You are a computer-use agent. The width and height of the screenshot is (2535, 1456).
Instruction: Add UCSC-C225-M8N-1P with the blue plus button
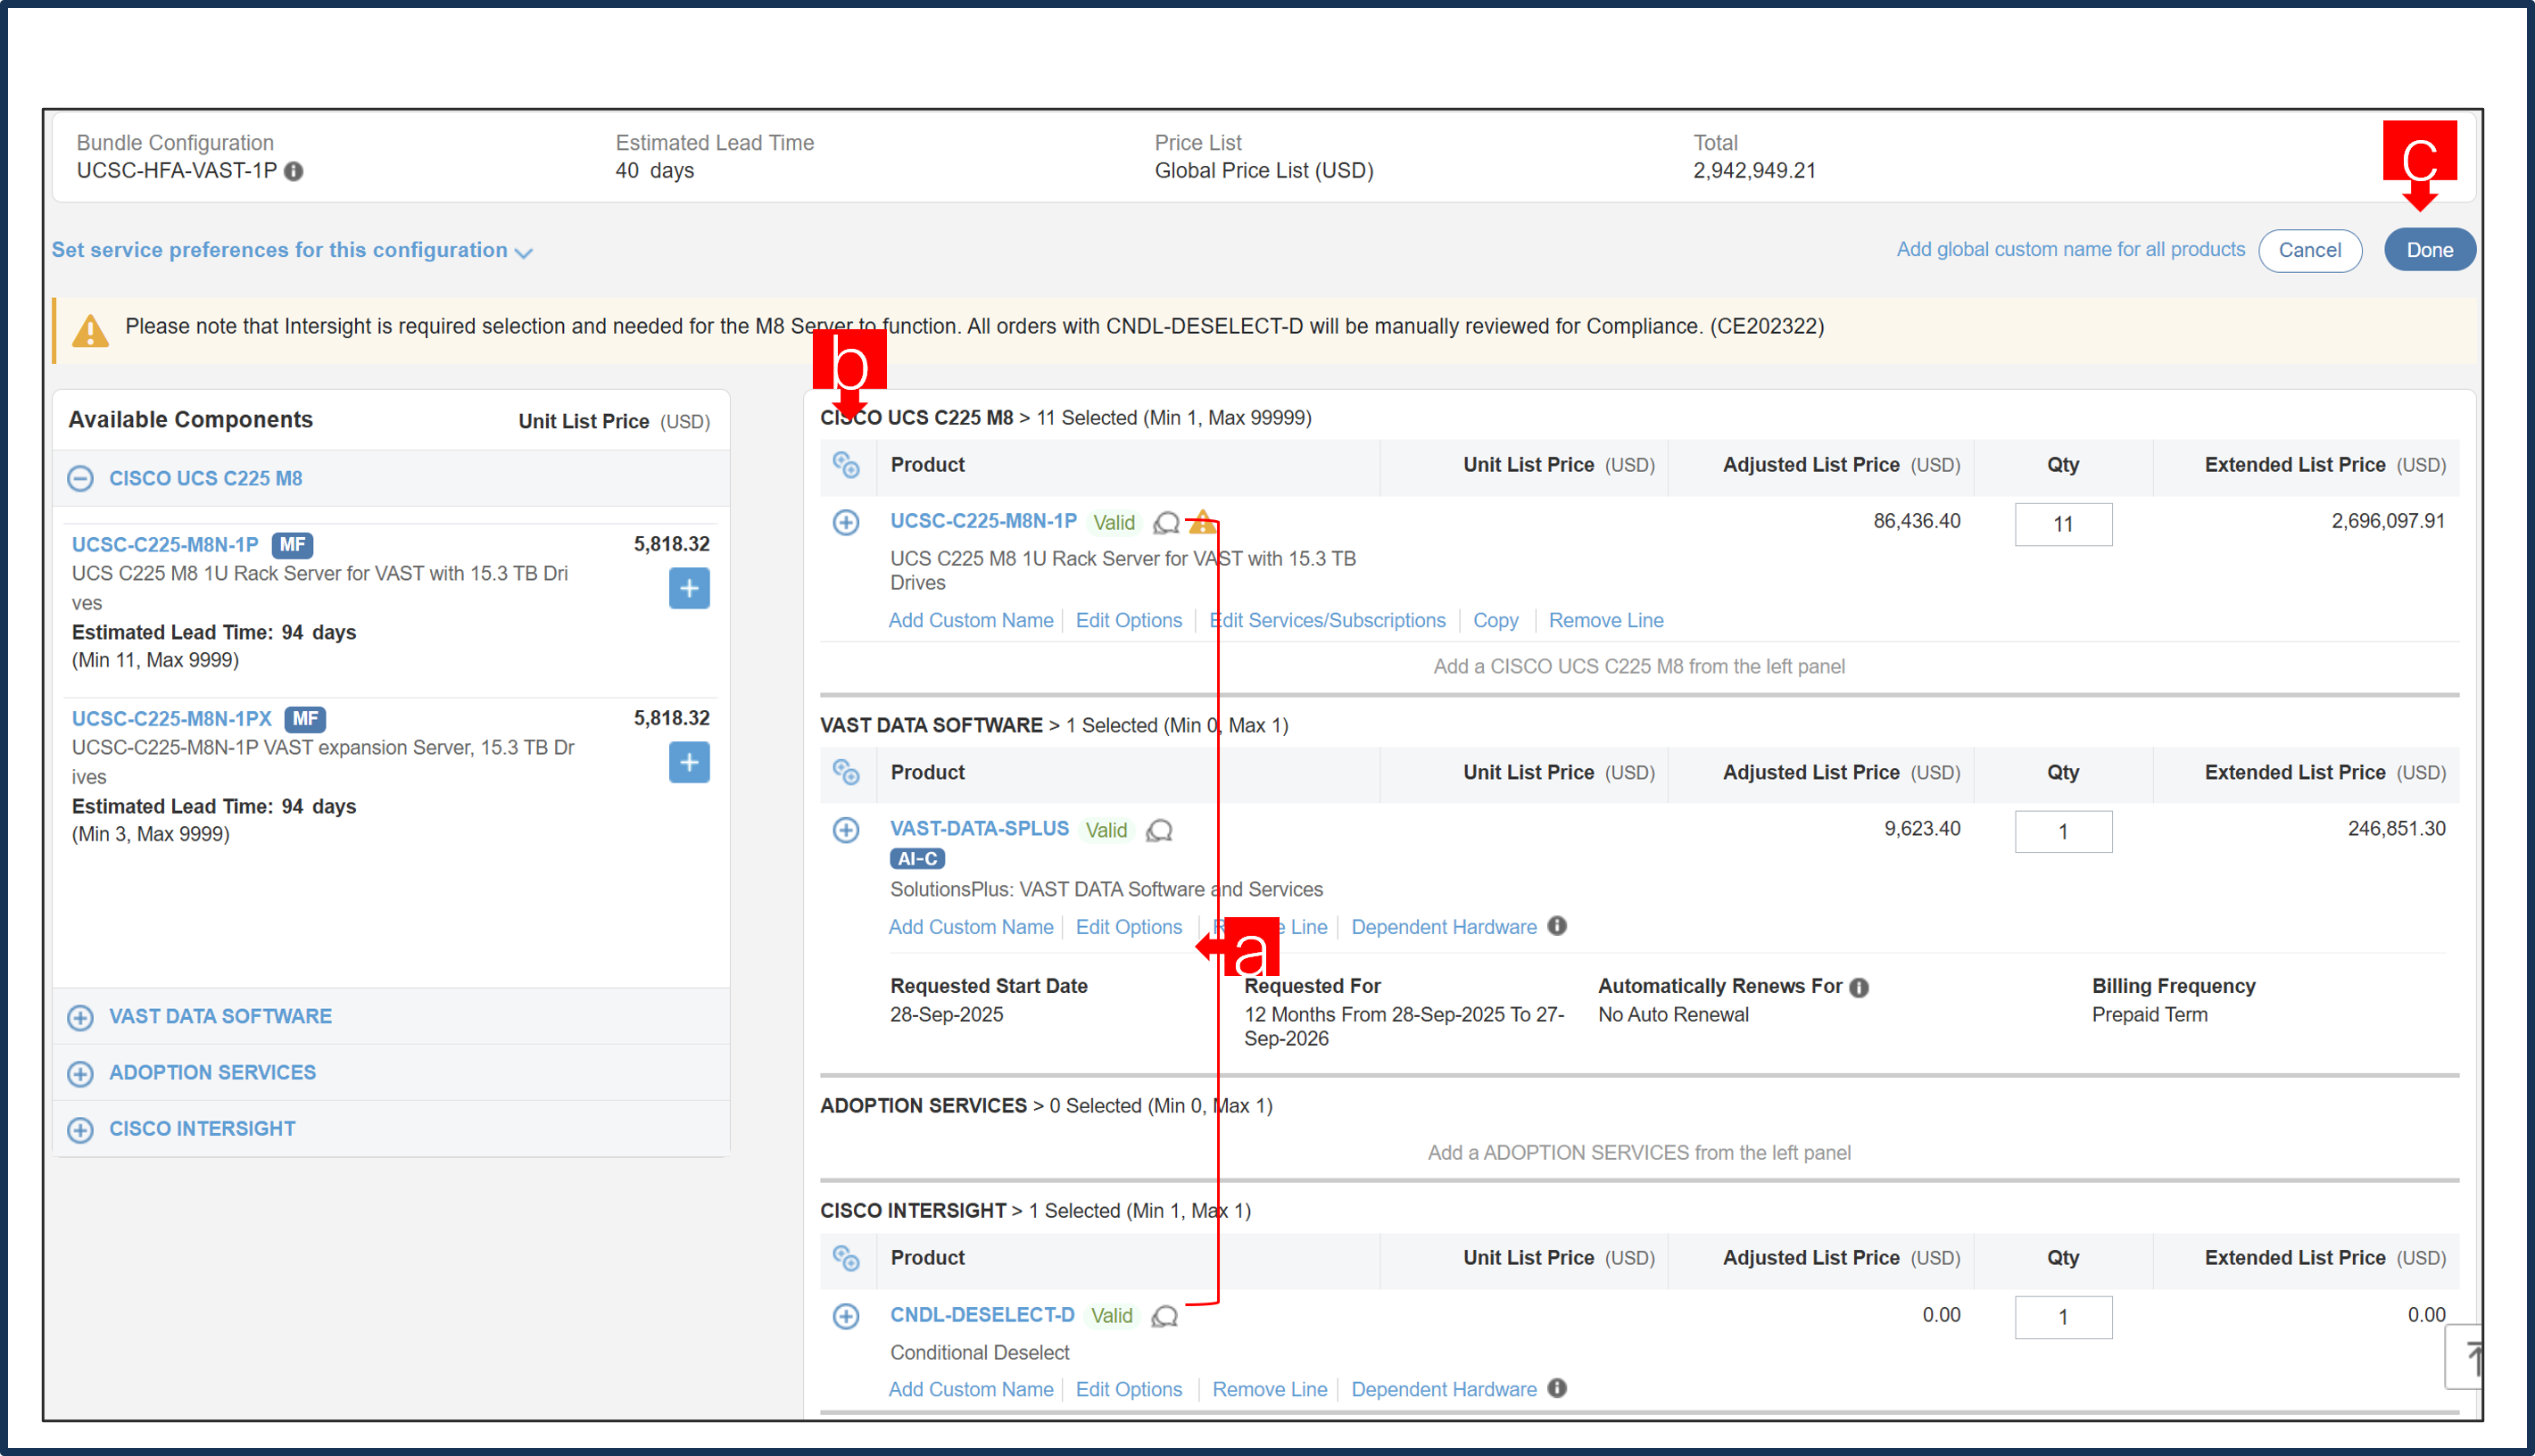click(688, 588)
